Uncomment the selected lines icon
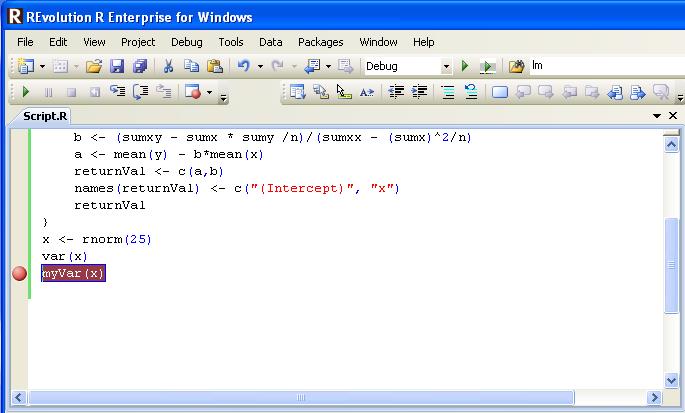 (471, 92)
